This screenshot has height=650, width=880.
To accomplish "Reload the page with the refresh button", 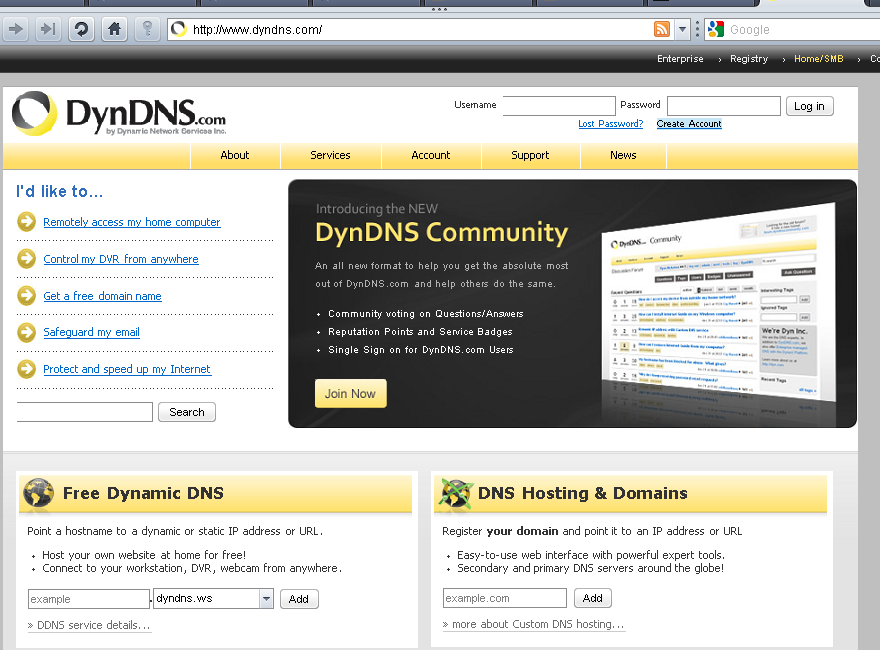I will [81, 29].
